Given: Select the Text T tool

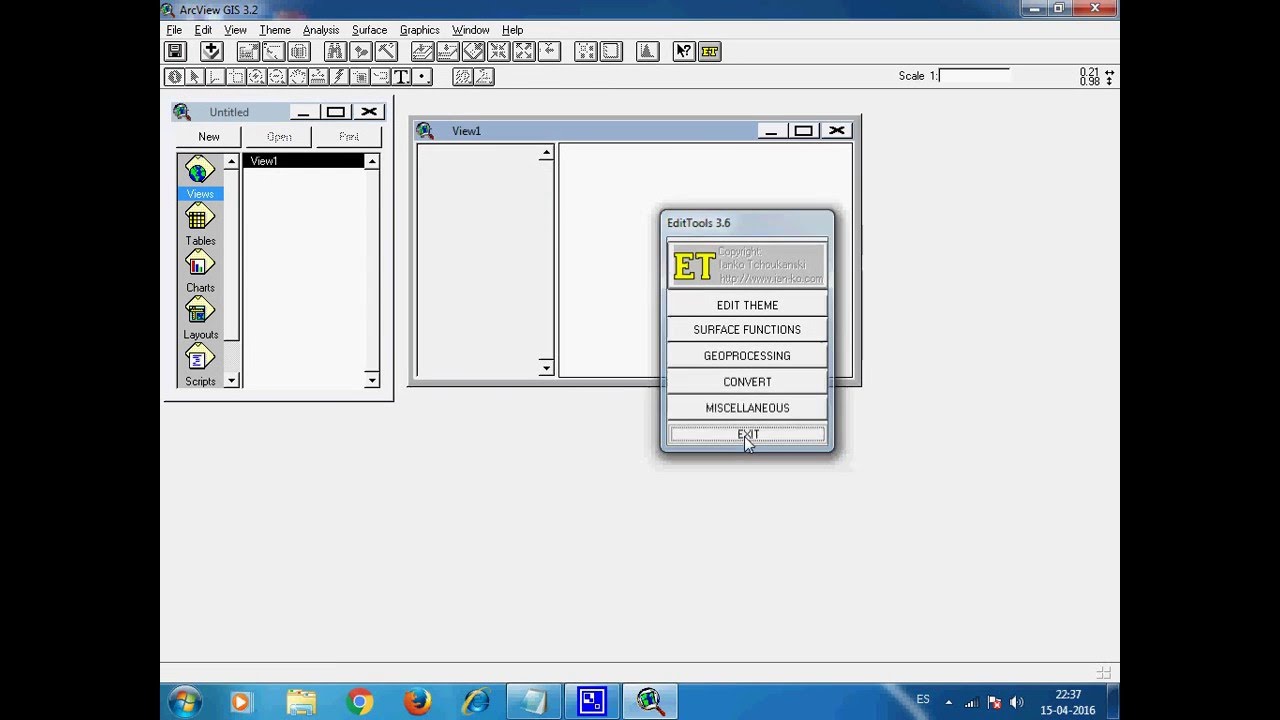Looking at the screenshot, I should point(401,77).
